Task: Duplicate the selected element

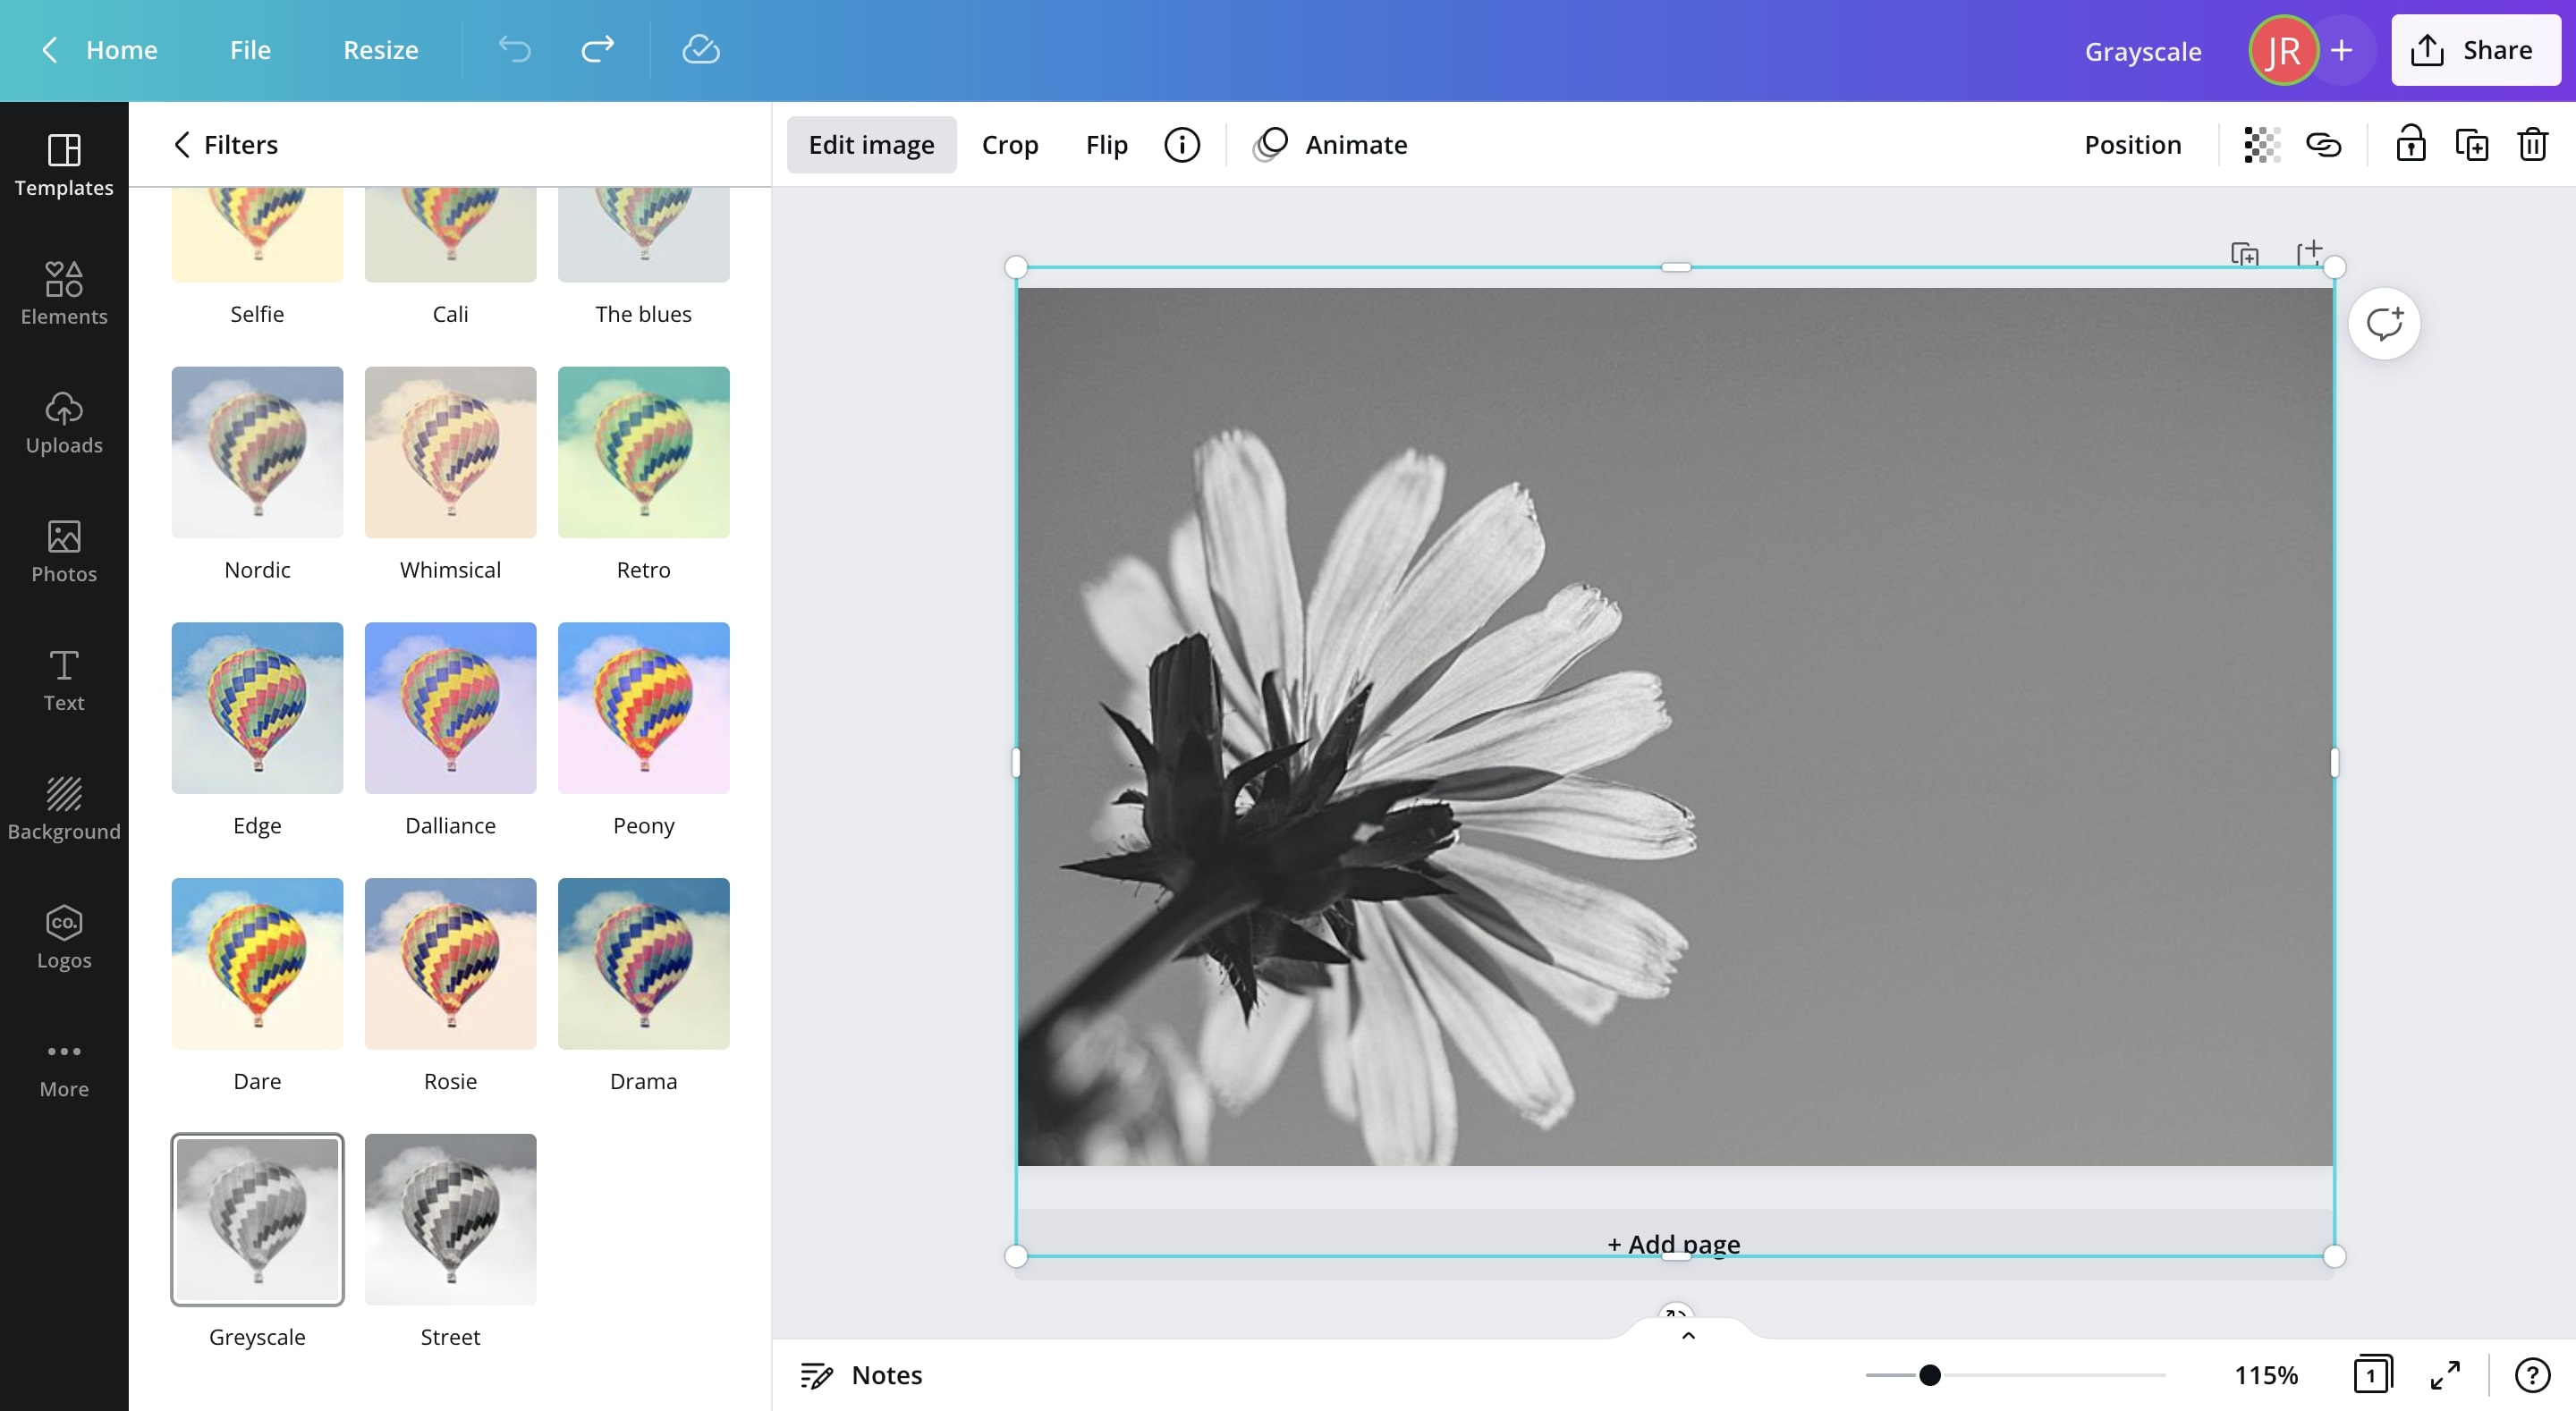Action: (2473, 144)
